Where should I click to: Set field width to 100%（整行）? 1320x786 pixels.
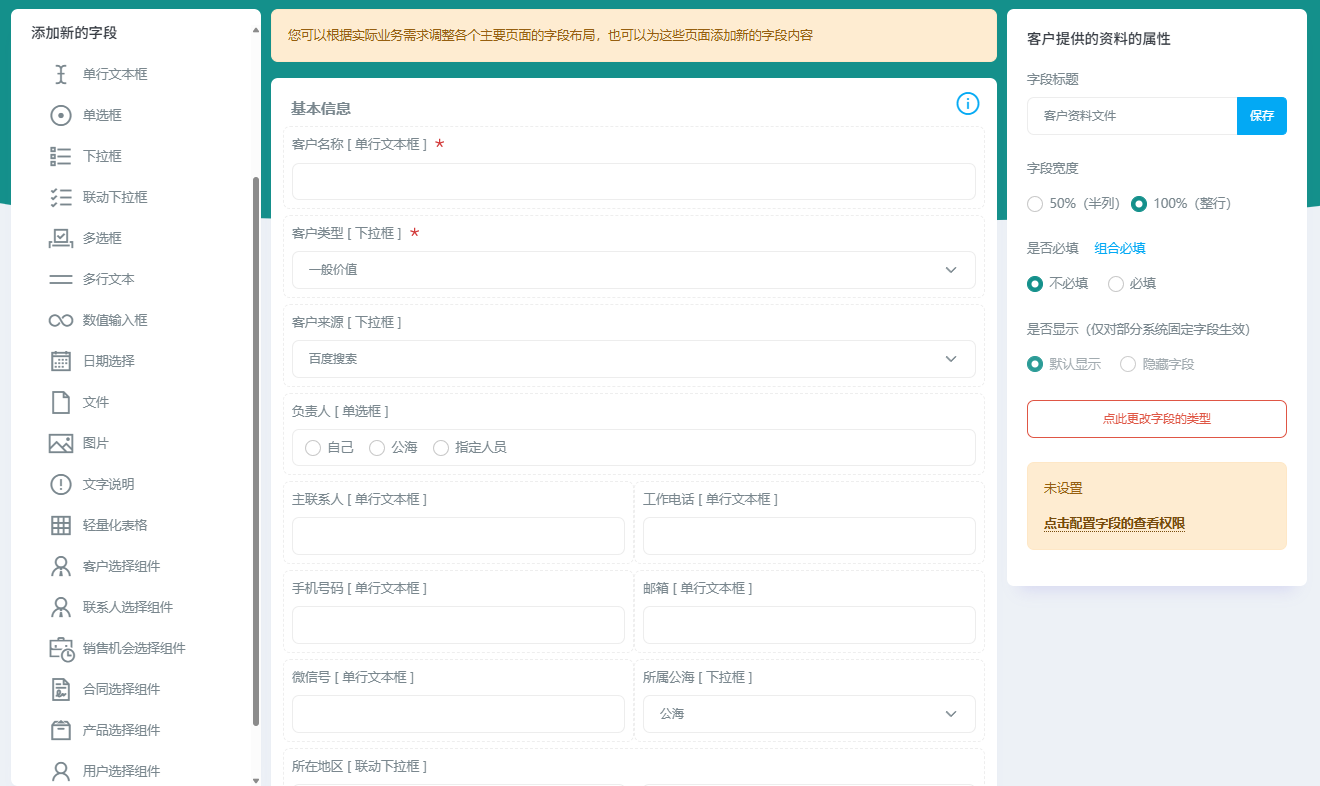click(x=1139, y=204)
